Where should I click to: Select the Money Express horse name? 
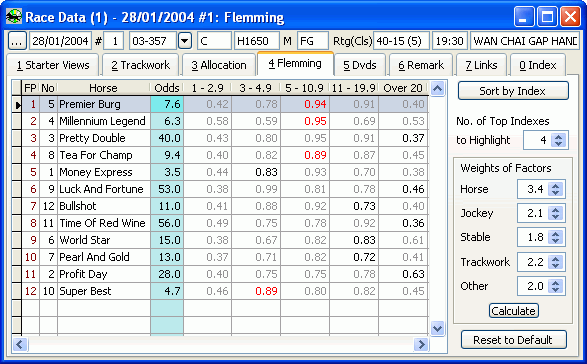[95, 172]
